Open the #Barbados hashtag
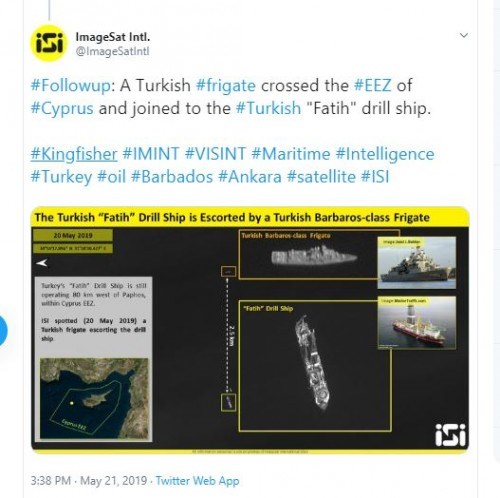This screenshot has height=498, width=500. (172, 177)
